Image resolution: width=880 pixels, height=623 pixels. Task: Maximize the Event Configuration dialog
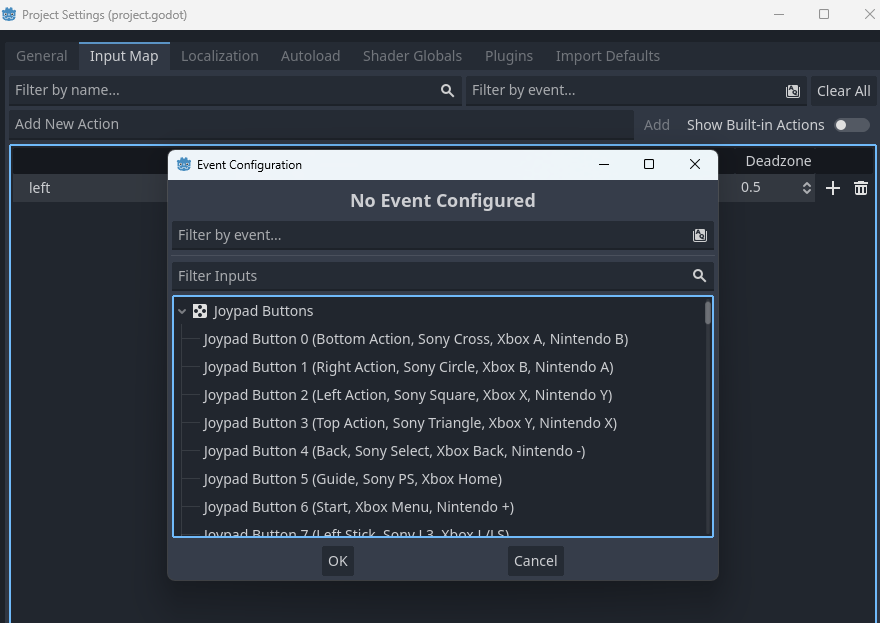649,164
